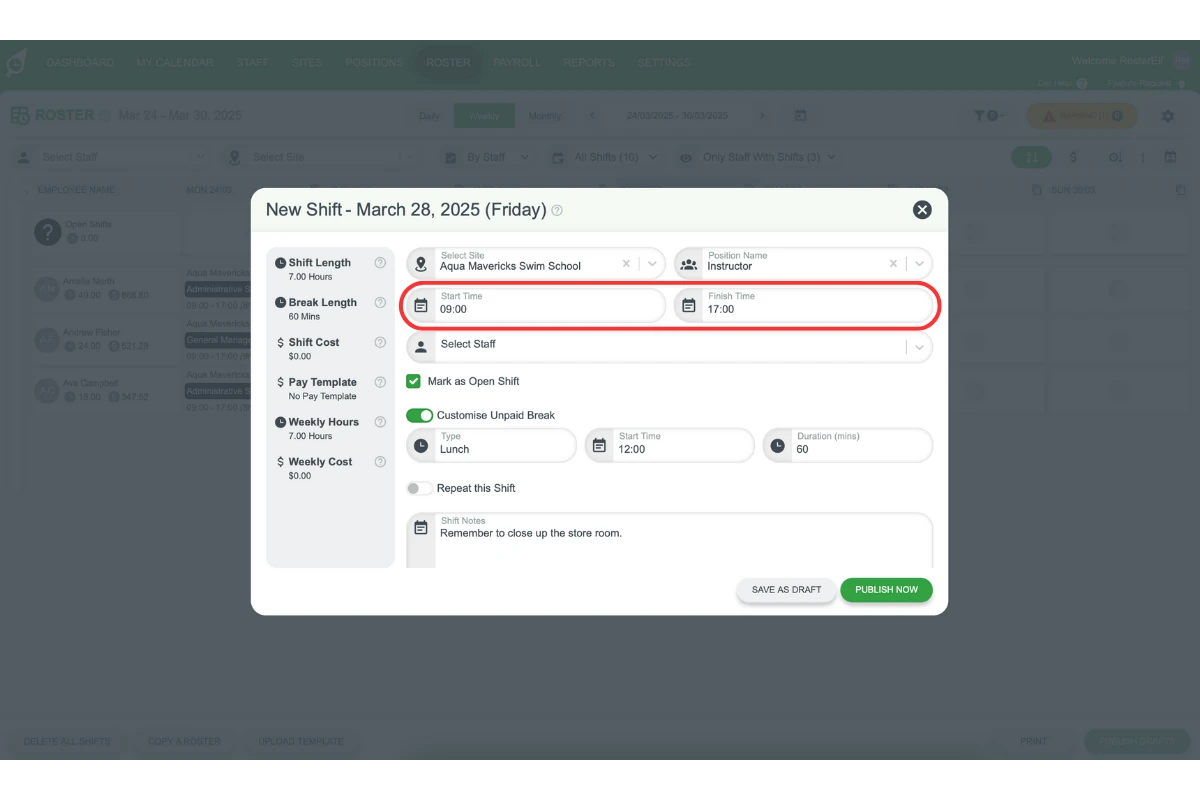Screen dimensions: 1200x800
Task: Click the Save As Draft button
Action: click(786, 590)
